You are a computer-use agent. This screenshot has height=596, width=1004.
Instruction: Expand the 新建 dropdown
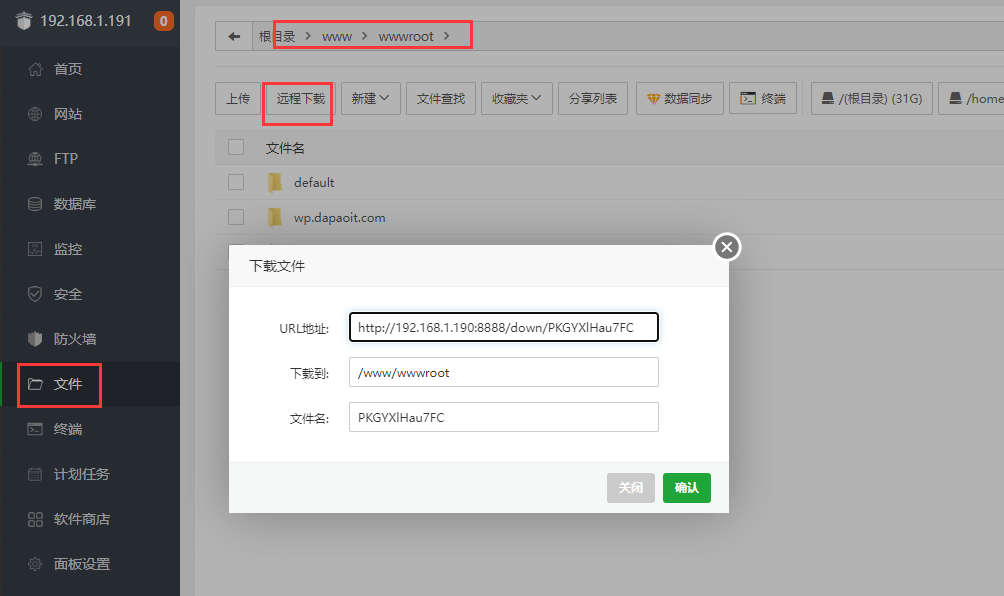point(371,98)
